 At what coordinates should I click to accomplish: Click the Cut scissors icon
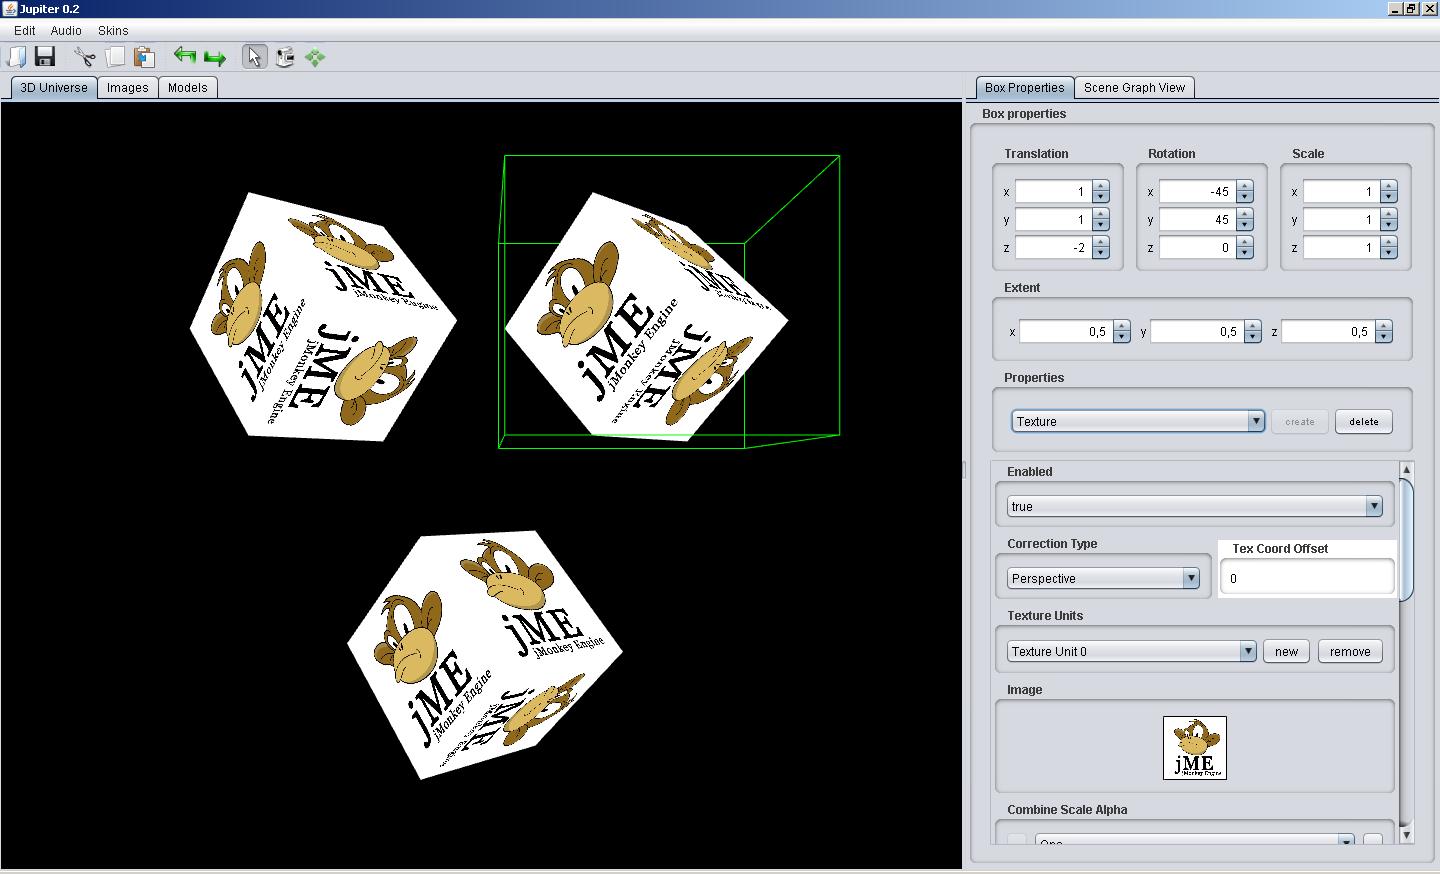(x=85, y=57)
